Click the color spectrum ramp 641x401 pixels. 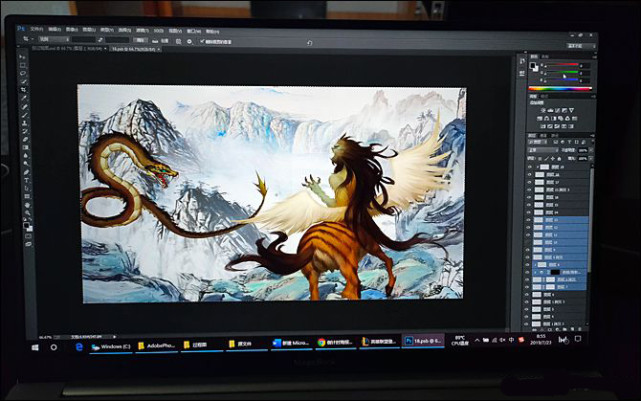560,88
